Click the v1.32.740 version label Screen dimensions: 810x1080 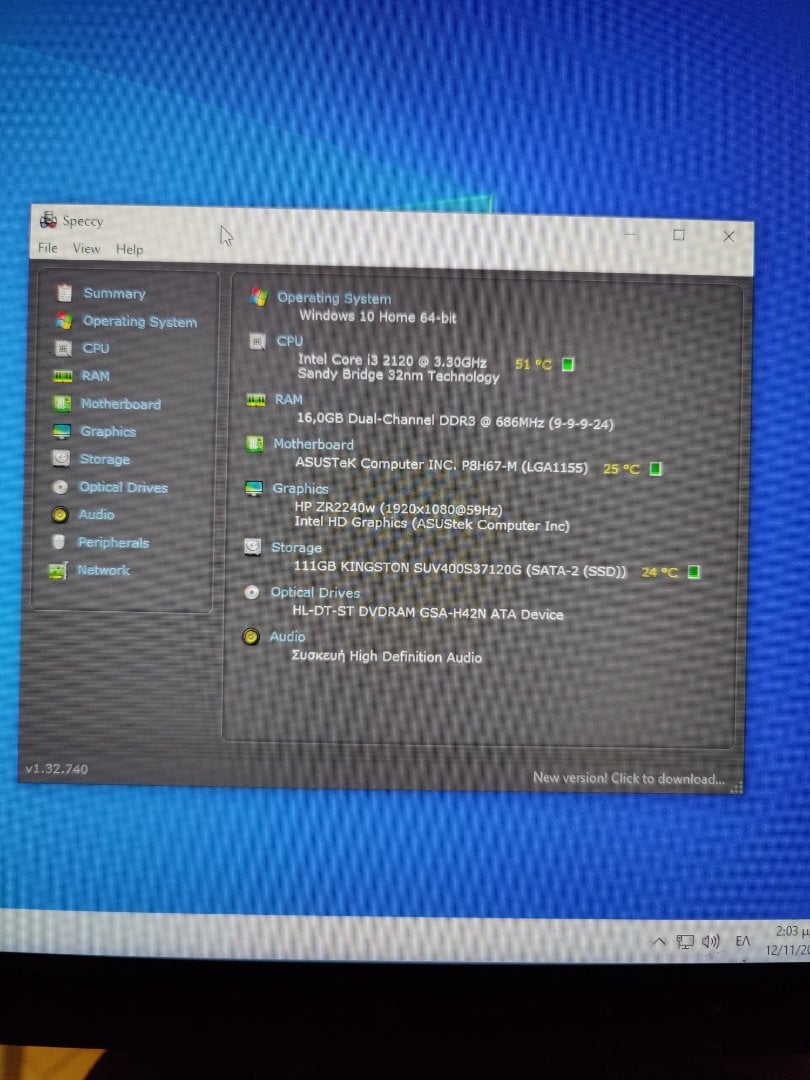(56, 769)
